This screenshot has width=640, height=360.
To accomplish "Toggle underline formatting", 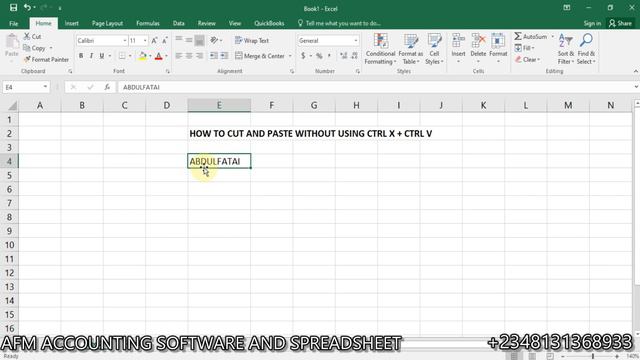I will [x=102, y=56].
